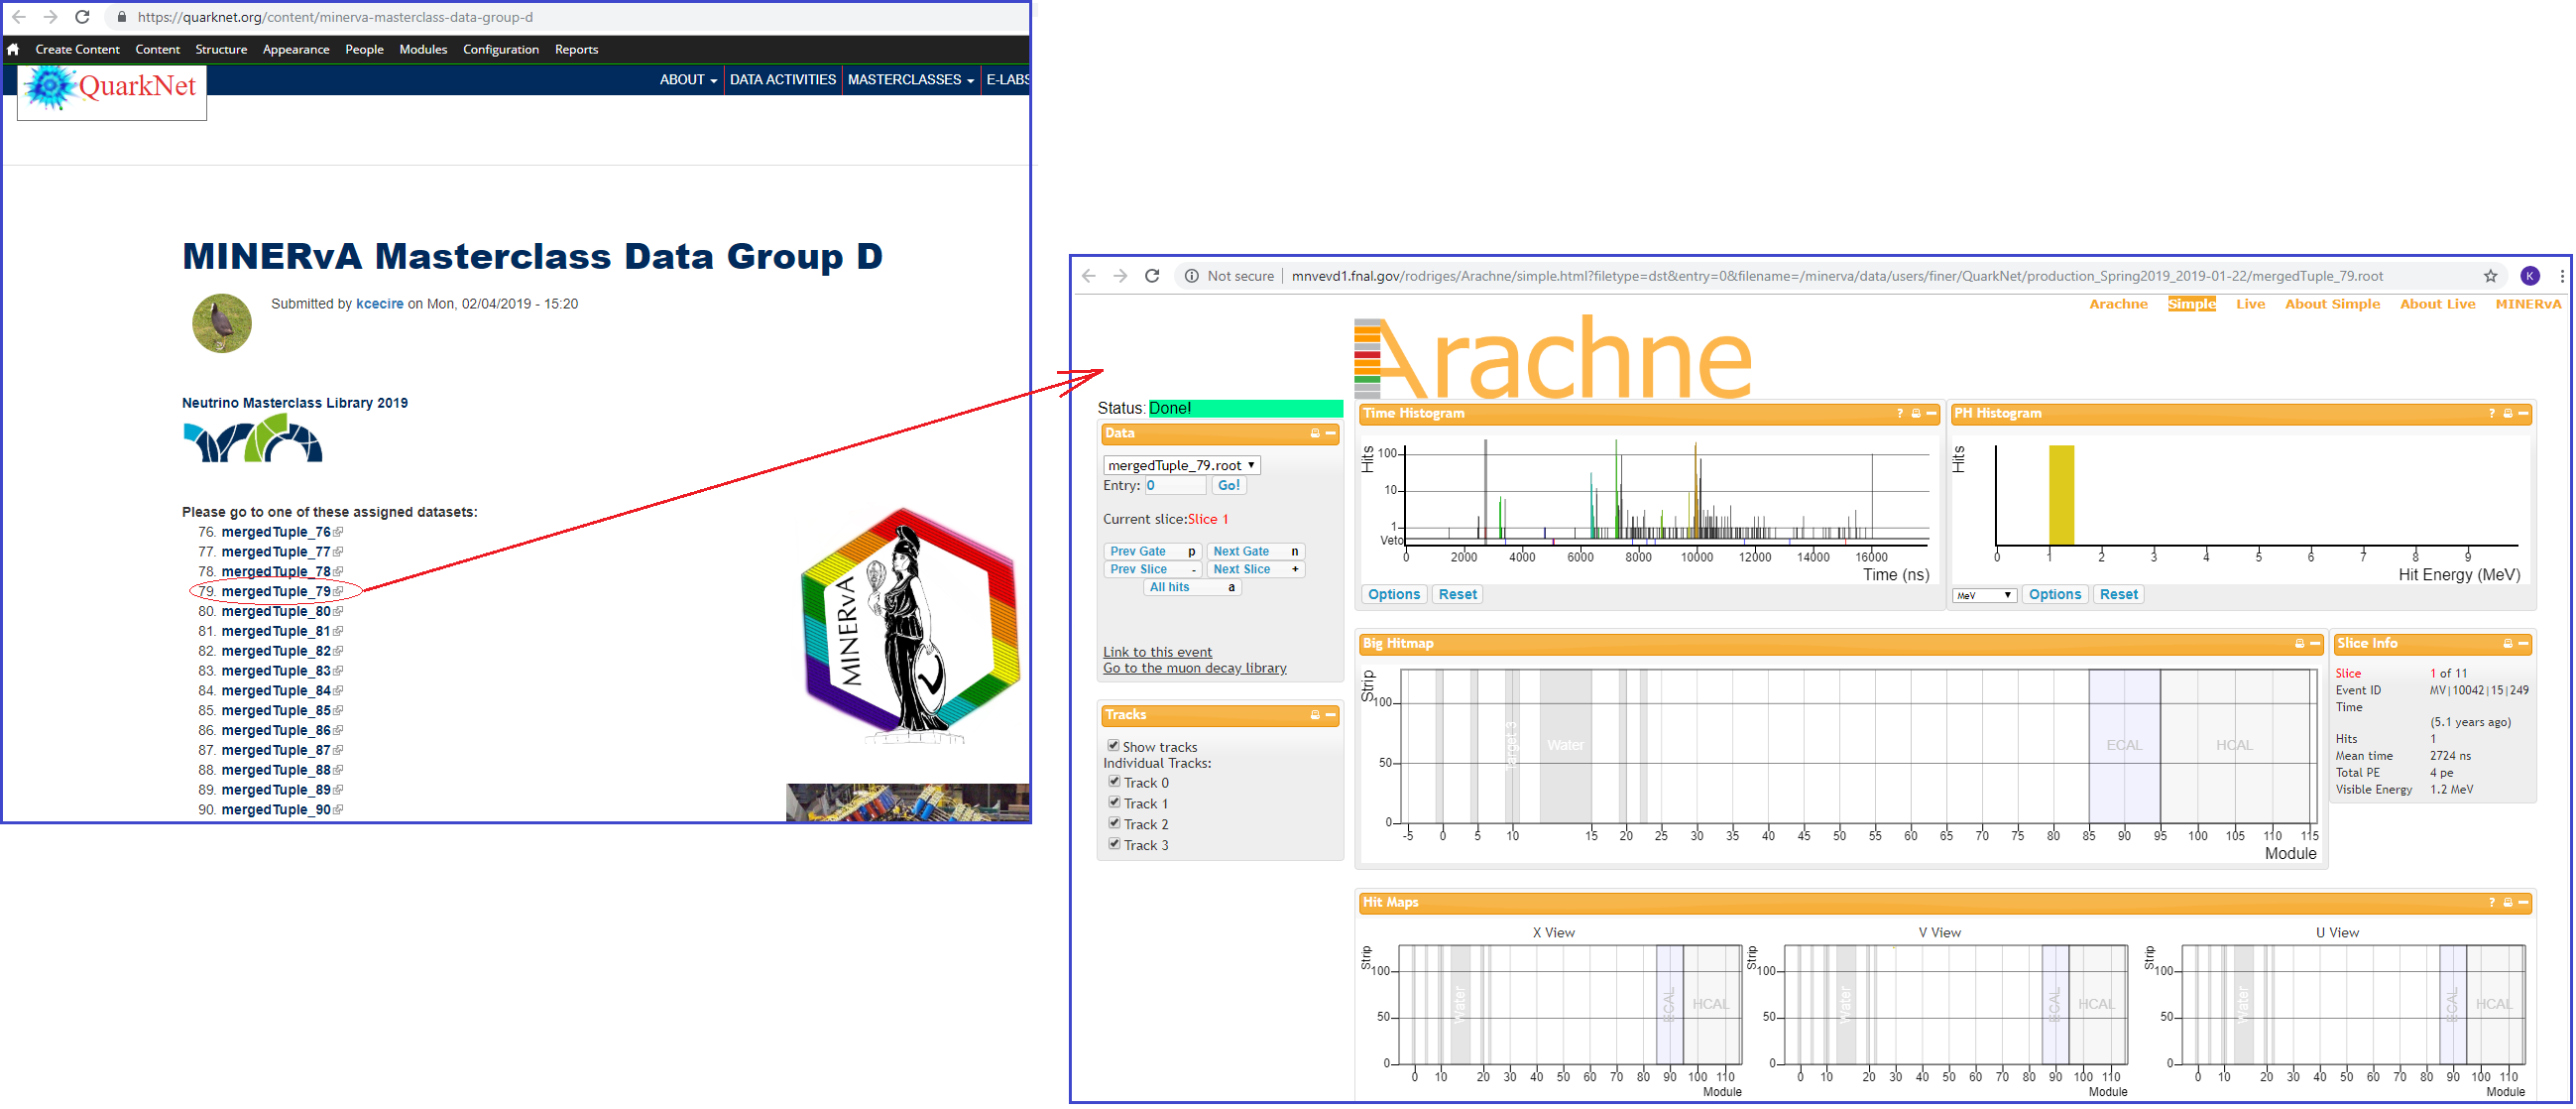Open the ABOUT dropdown menu
This screenshot has width=2576, height=1109.
click(688, 80)
